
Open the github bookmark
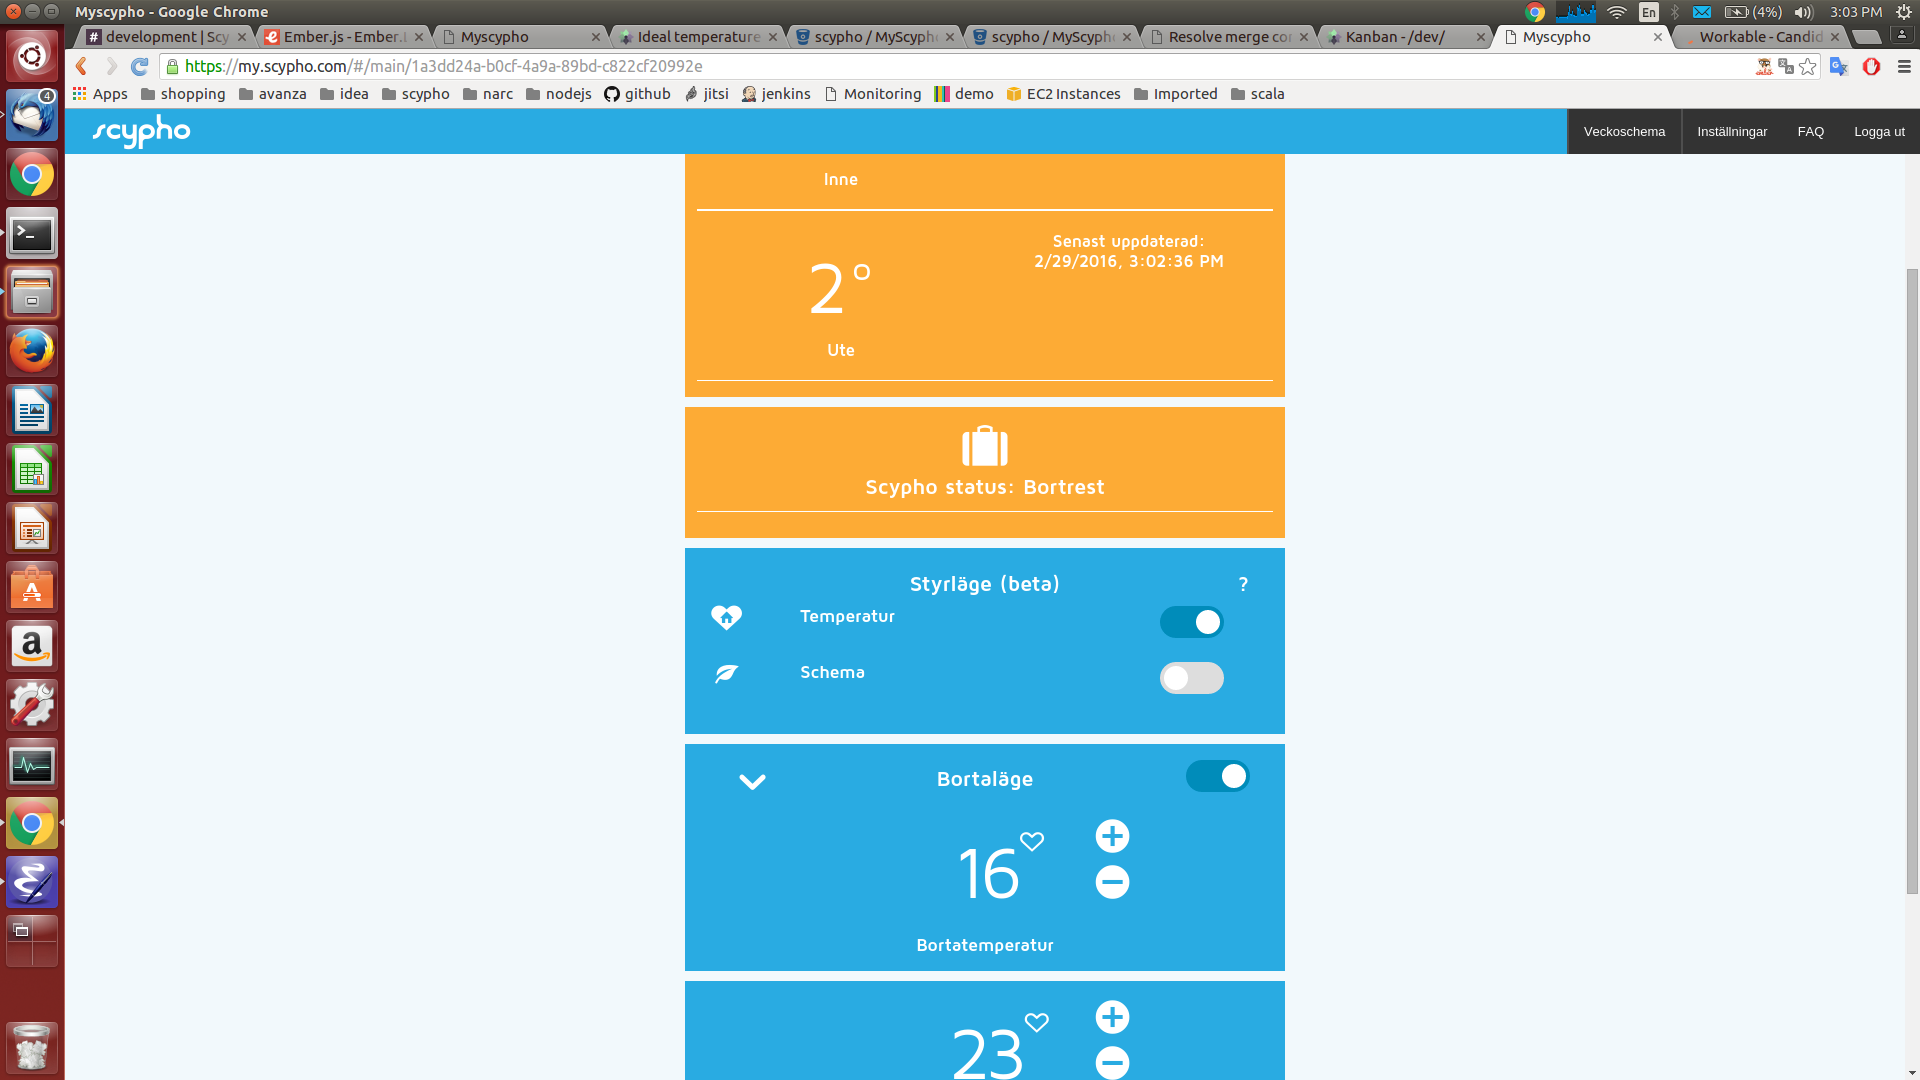(638, 94)
